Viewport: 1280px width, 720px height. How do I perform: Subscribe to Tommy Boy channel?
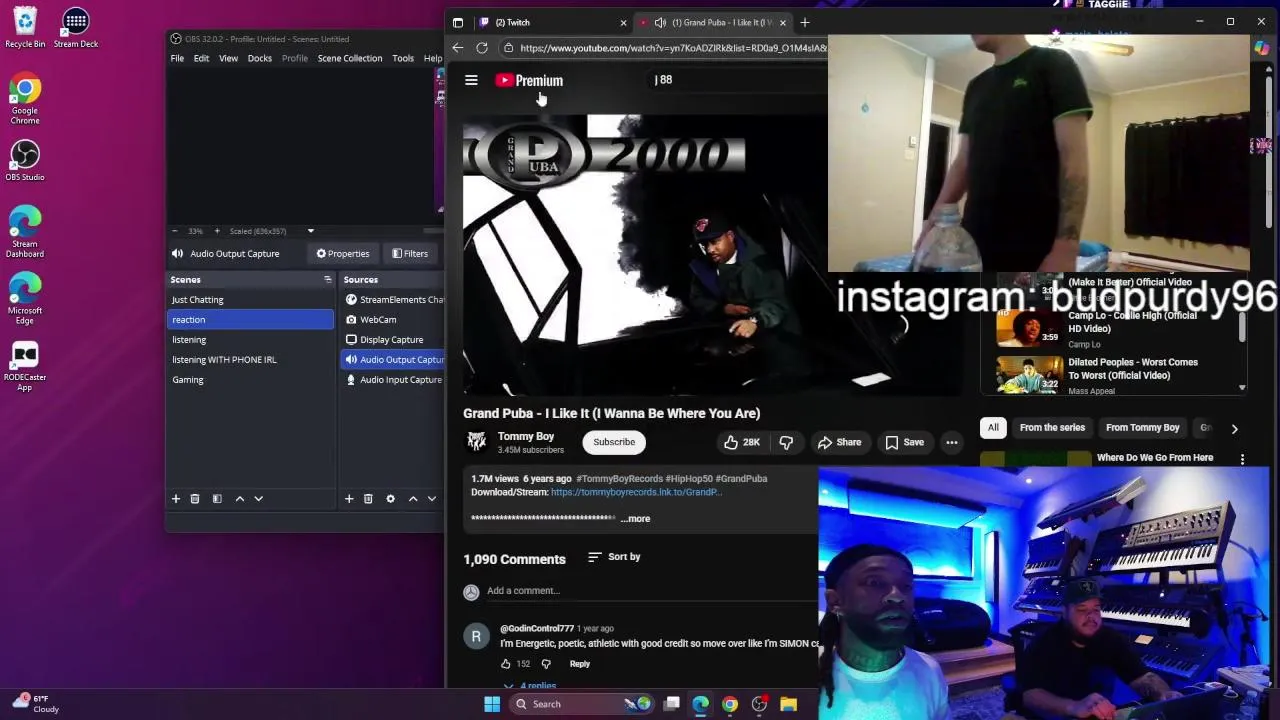tap(614, 442)
